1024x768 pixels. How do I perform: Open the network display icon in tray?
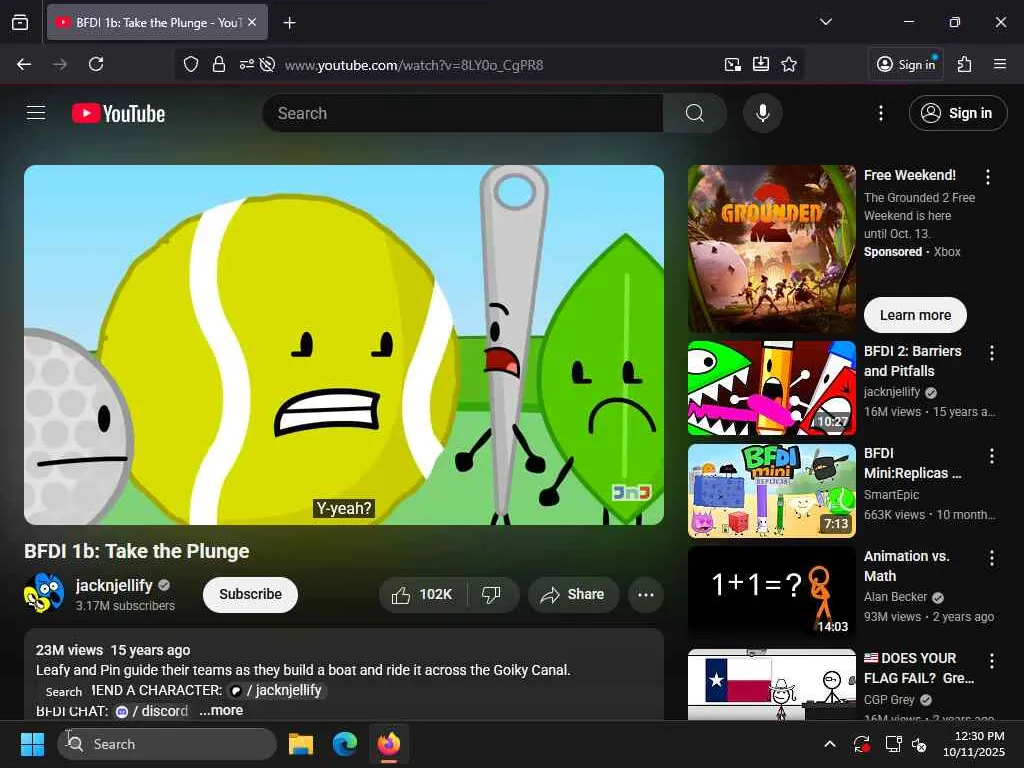point(893,744)
